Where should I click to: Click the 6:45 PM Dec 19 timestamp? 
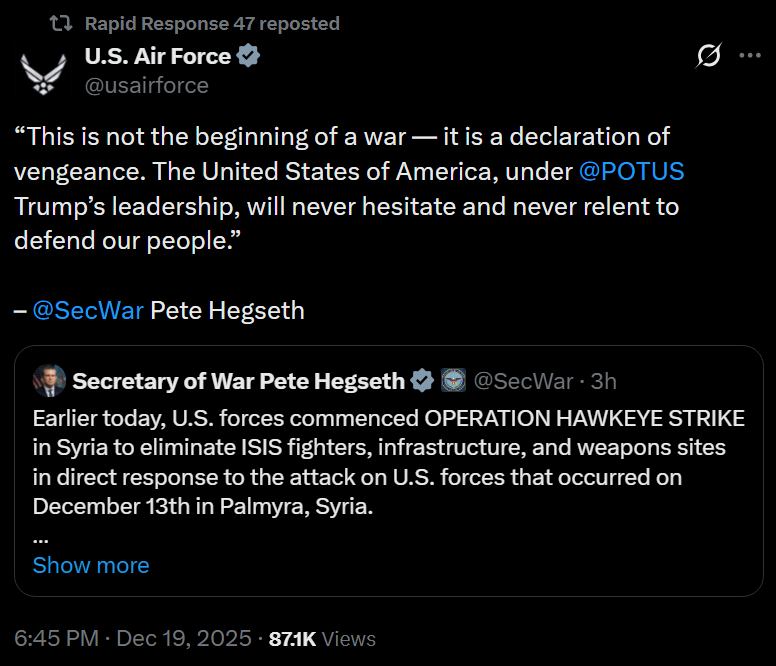tap(133, 639)
